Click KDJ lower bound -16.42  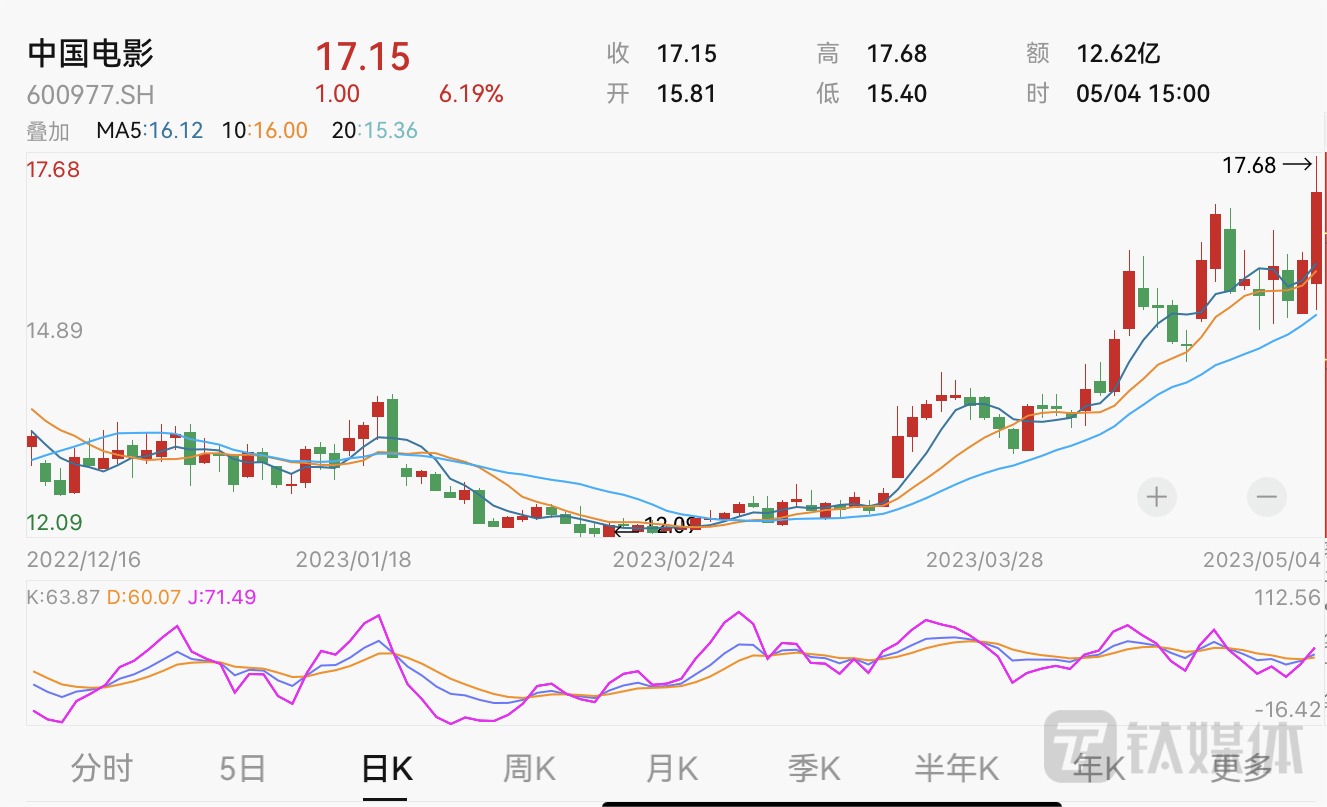(x=1287, y=709)
